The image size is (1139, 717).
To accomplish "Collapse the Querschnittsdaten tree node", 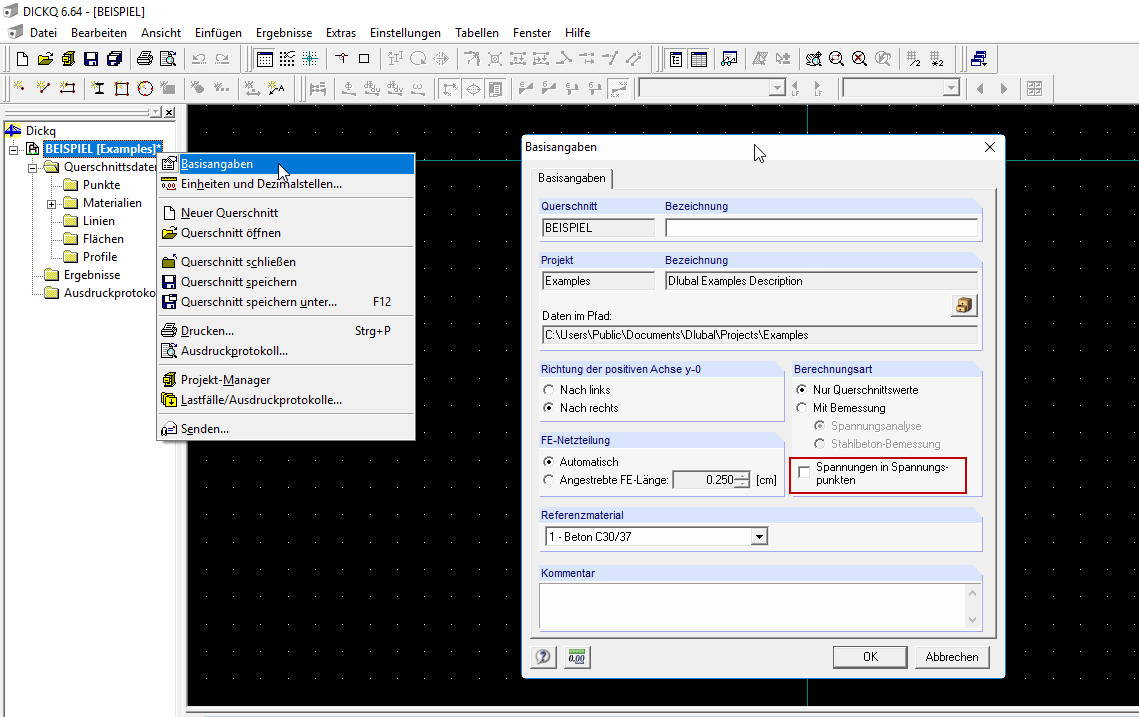I will click(x=32, y=167).
